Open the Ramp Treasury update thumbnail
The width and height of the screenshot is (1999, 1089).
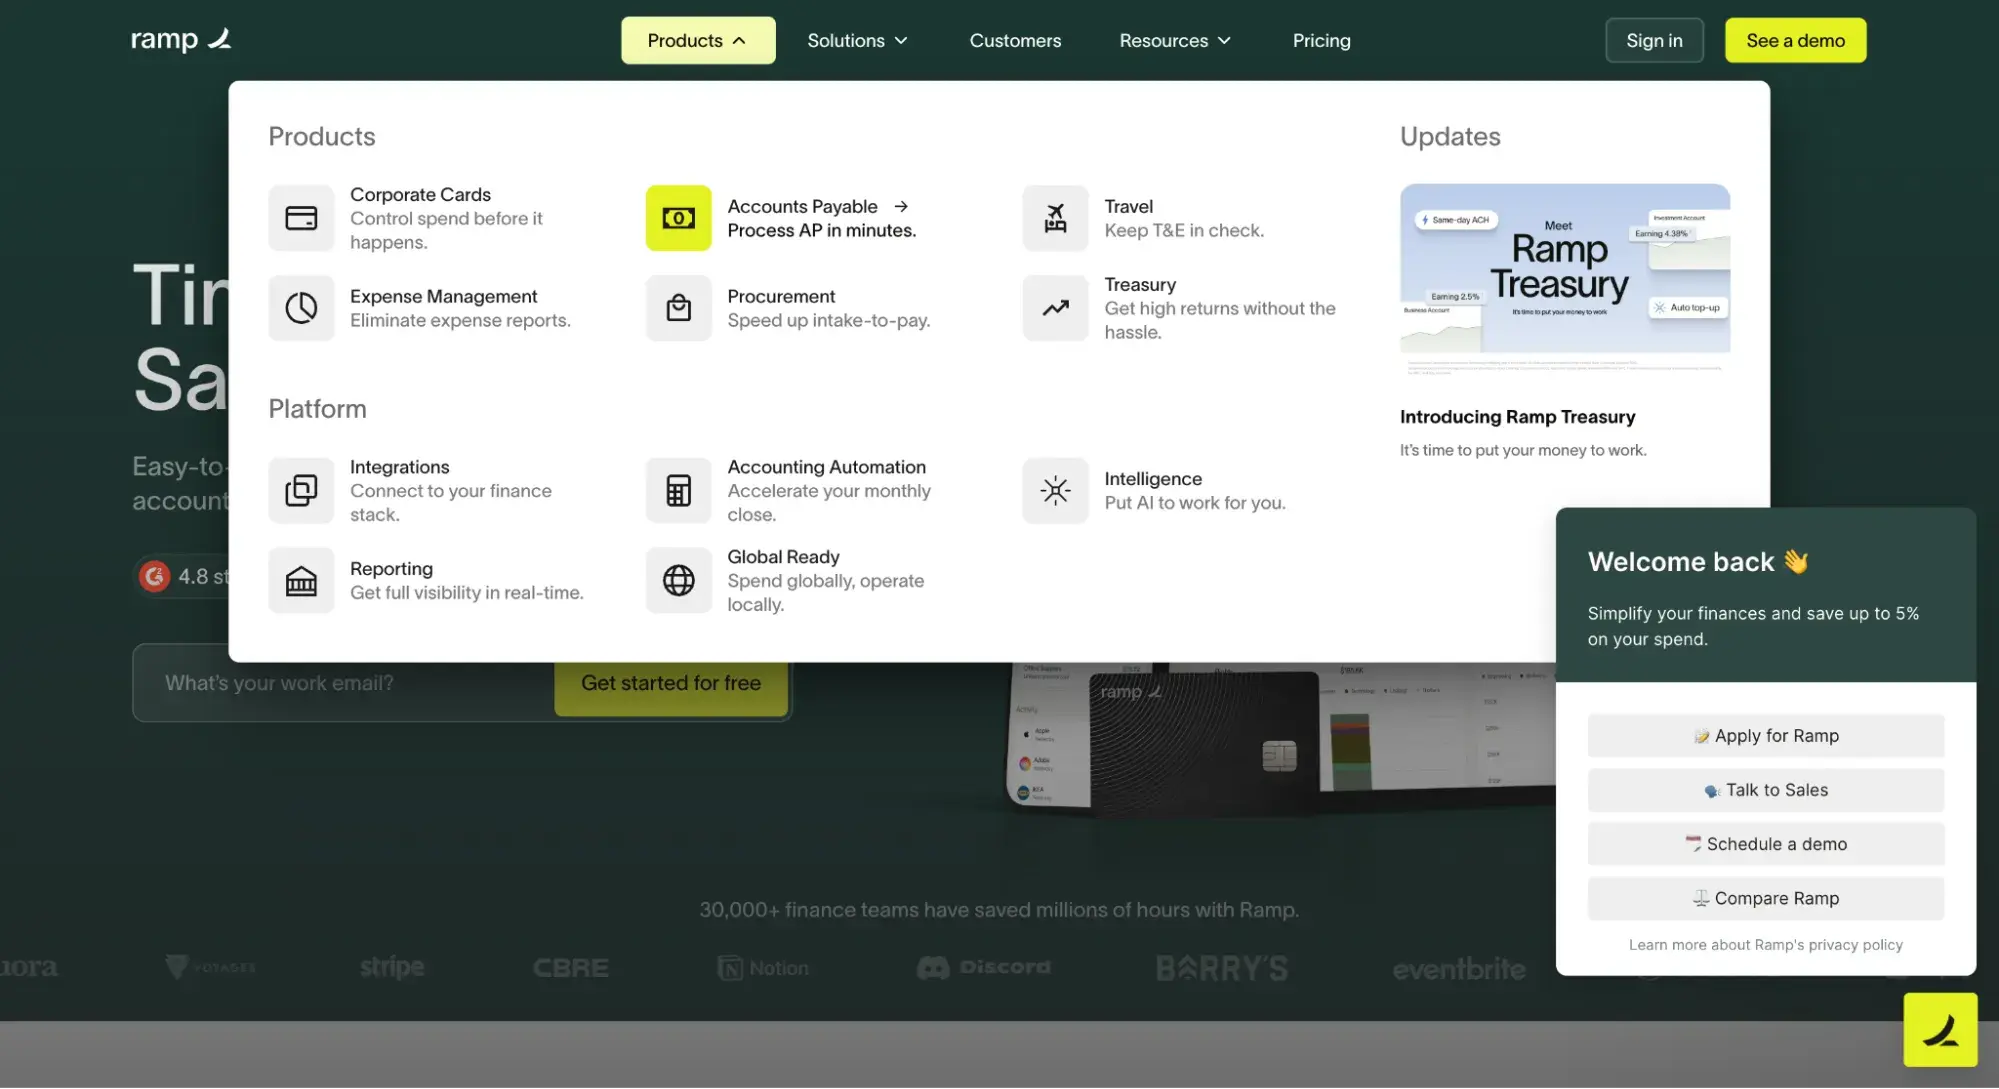1564,280
